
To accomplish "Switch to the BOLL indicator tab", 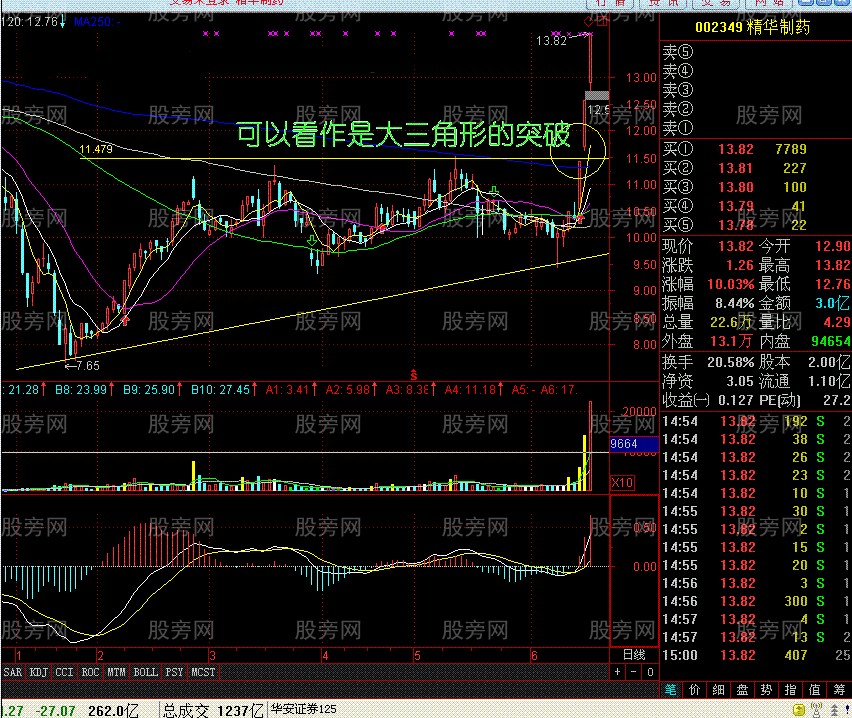I will click(x=146, y=672).
